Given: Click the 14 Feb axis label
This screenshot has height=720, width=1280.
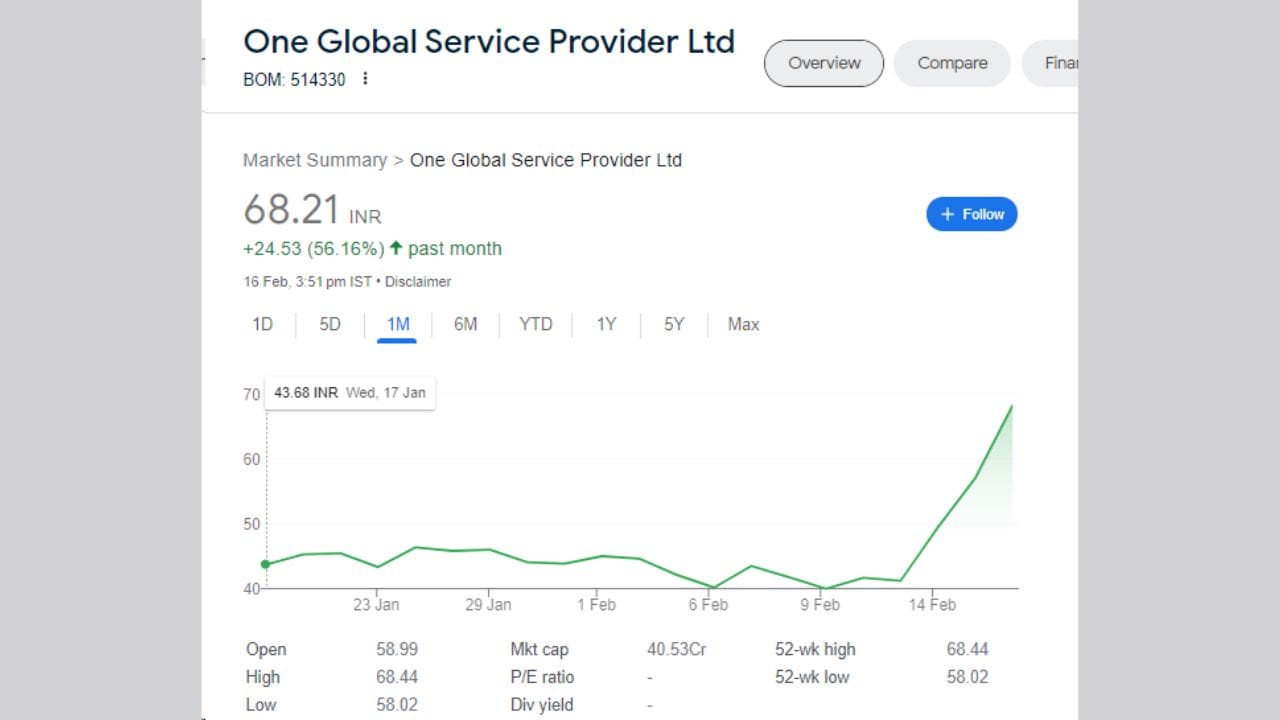Looking at the screenshot, I should point(932,605).
